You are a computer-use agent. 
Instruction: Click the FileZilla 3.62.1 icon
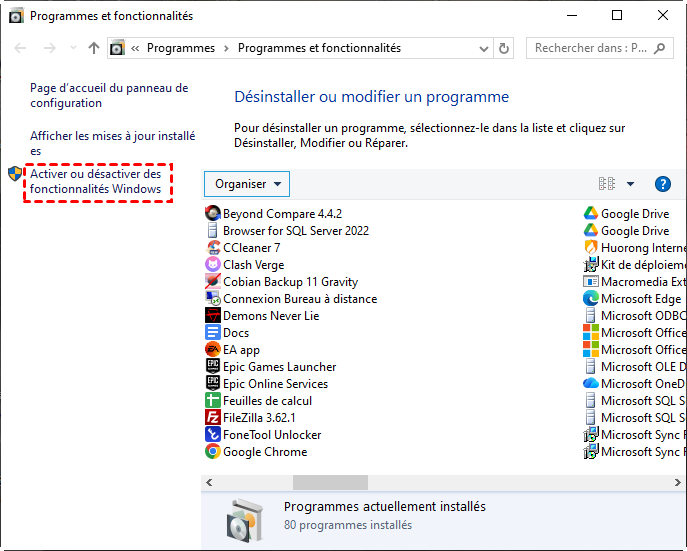tap(212, 417)
